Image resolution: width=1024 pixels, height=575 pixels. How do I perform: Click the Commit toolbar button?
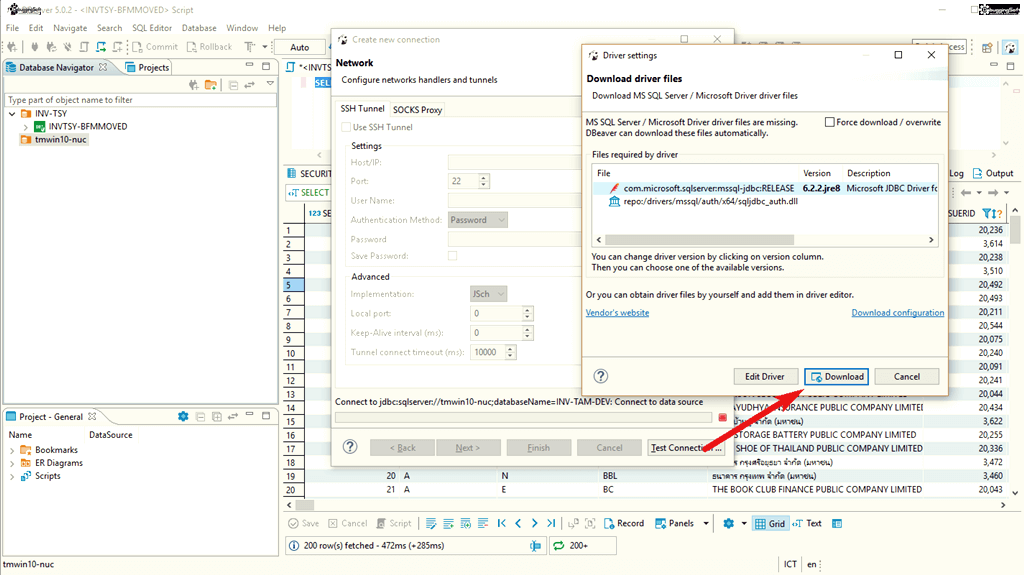tap(155, 47)
